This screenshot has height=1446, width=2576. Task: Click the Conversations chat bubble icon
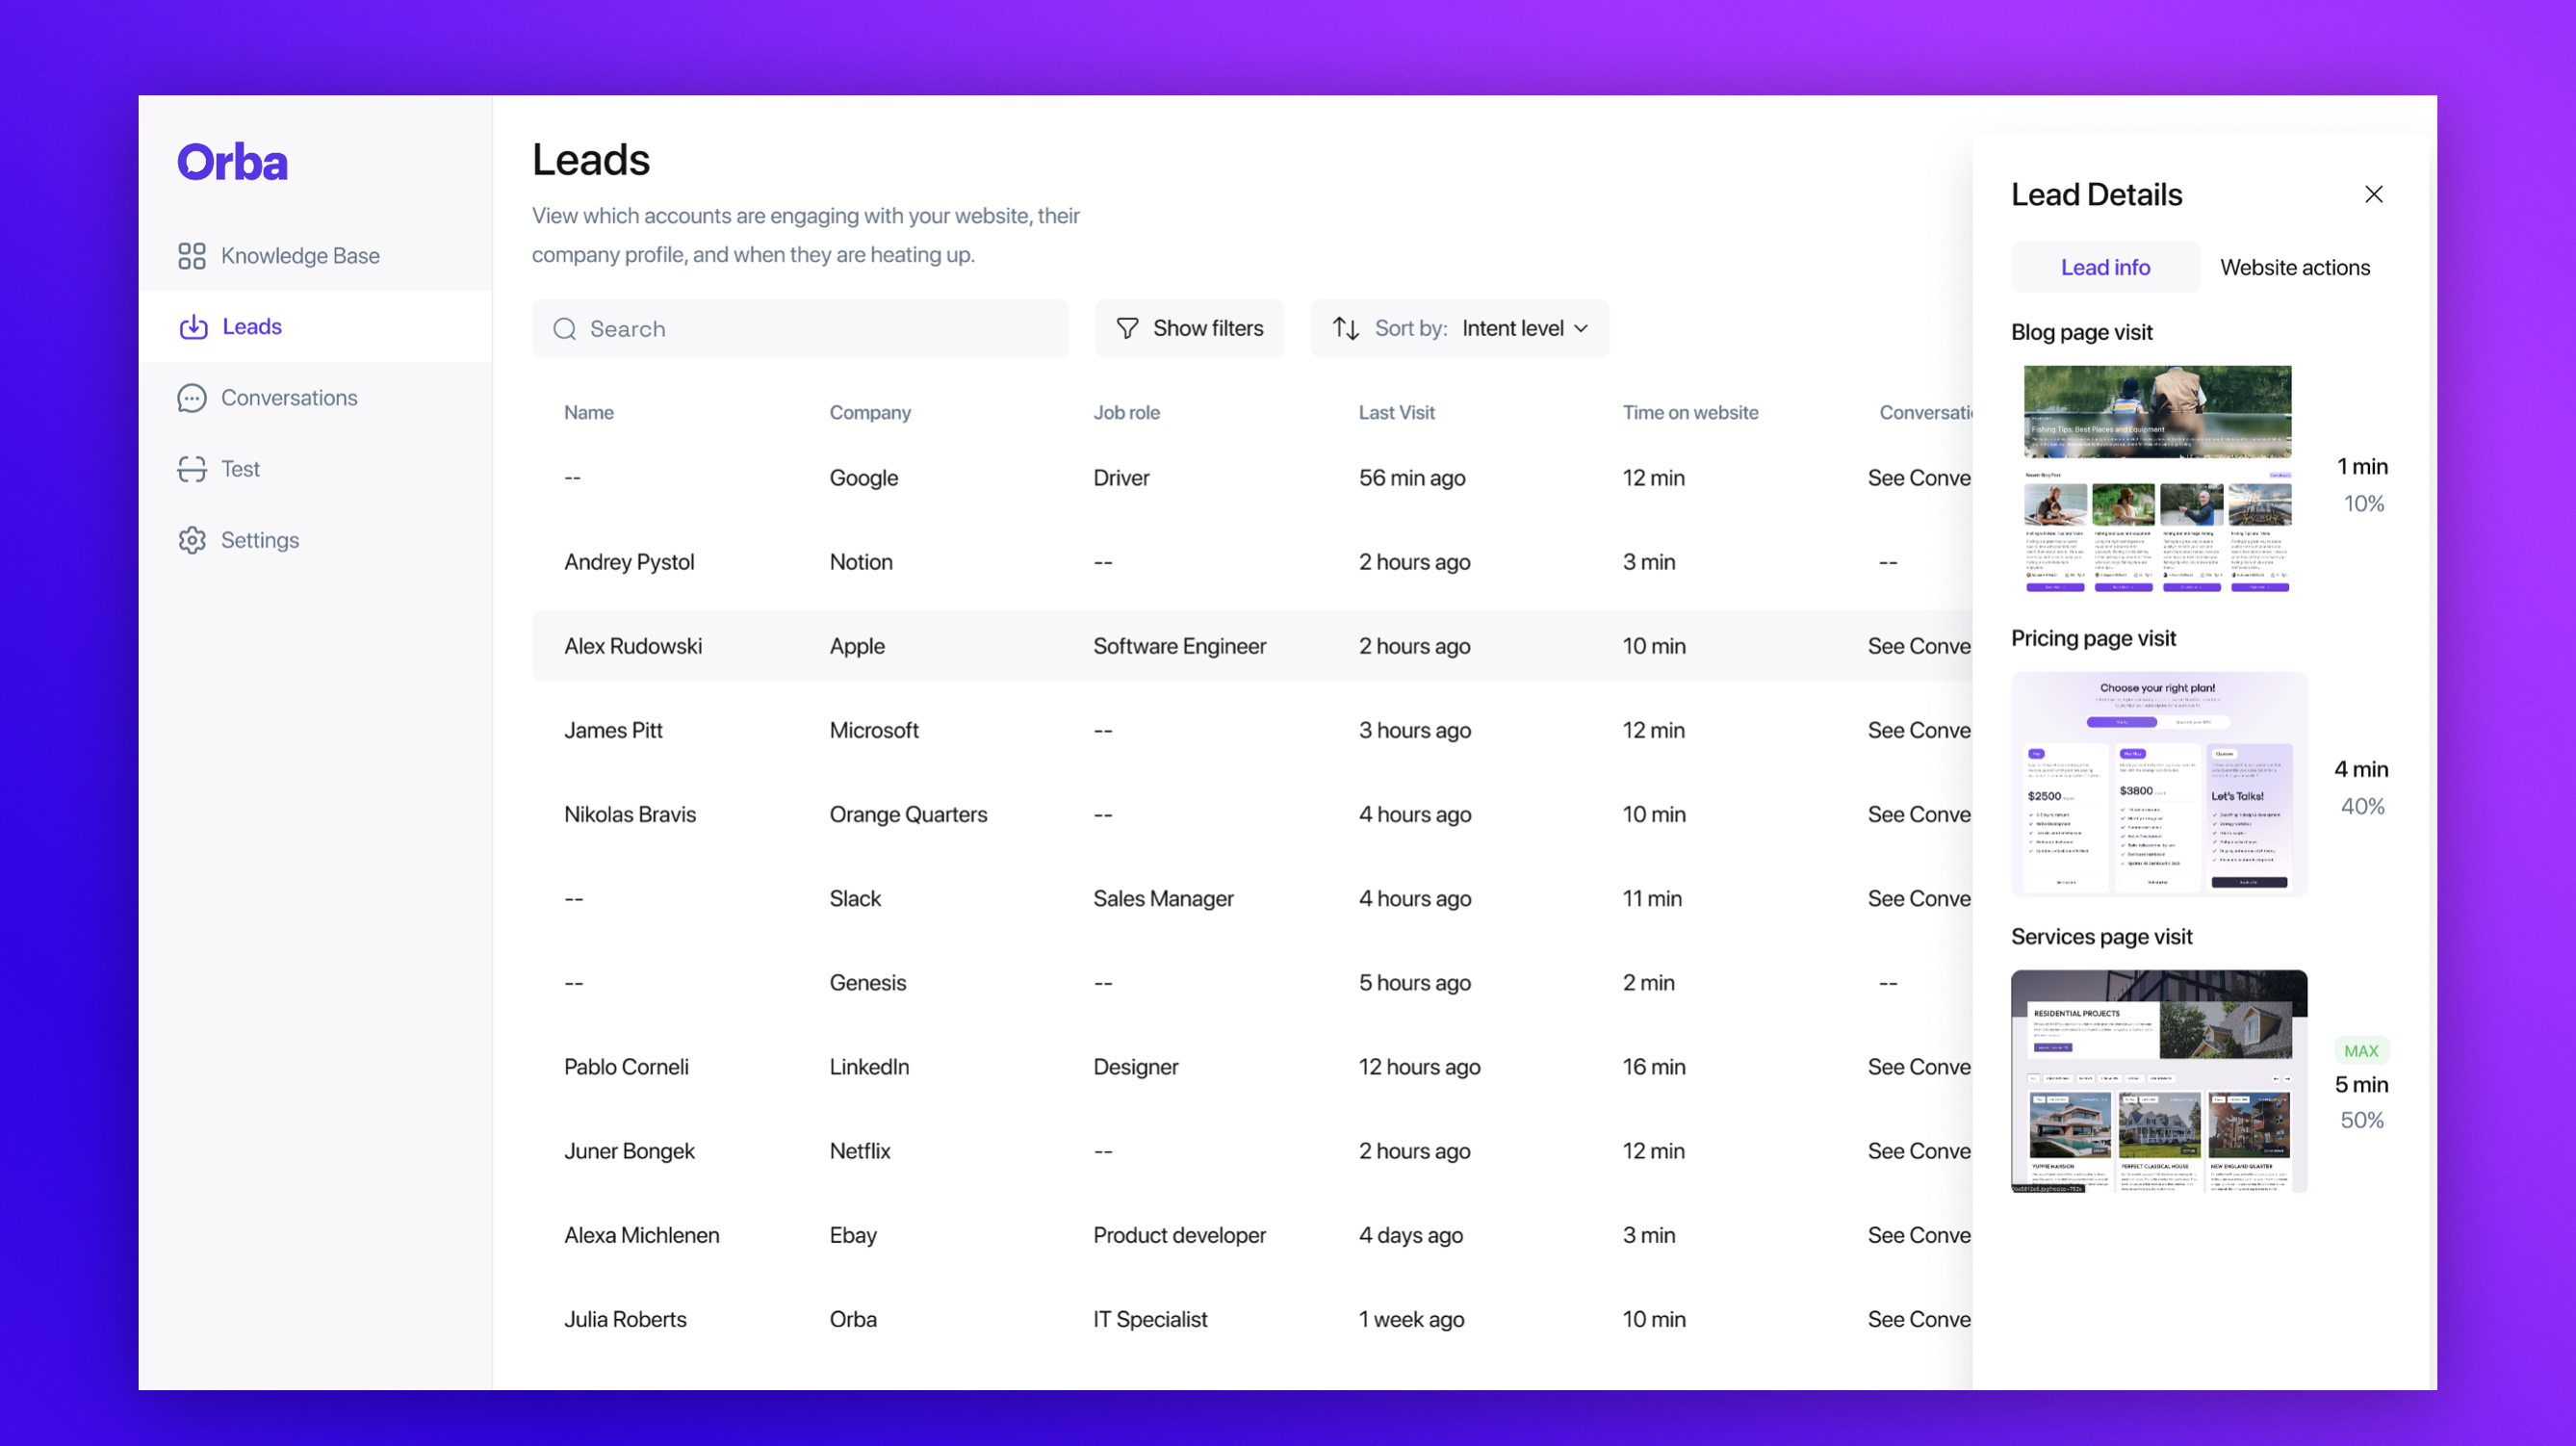[192, 398]
